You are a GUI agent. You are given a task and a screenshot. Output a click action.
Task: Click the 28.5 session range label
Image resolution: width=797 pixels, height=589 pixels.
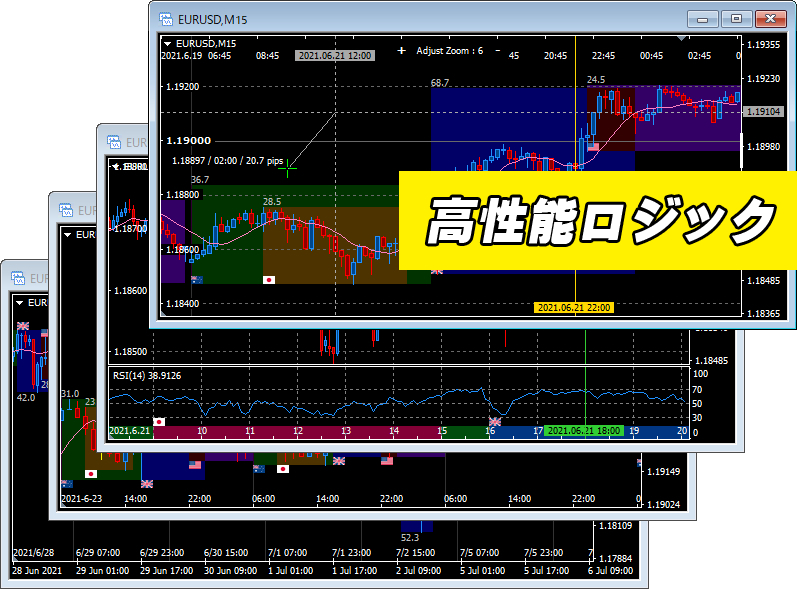(272, 202)
